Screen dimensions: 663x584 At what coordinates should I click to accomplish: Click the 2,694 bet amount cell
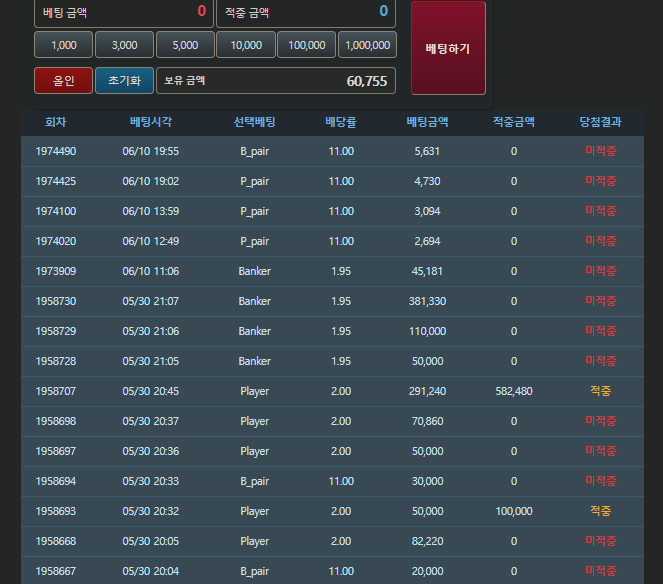(x=427, y=241)
